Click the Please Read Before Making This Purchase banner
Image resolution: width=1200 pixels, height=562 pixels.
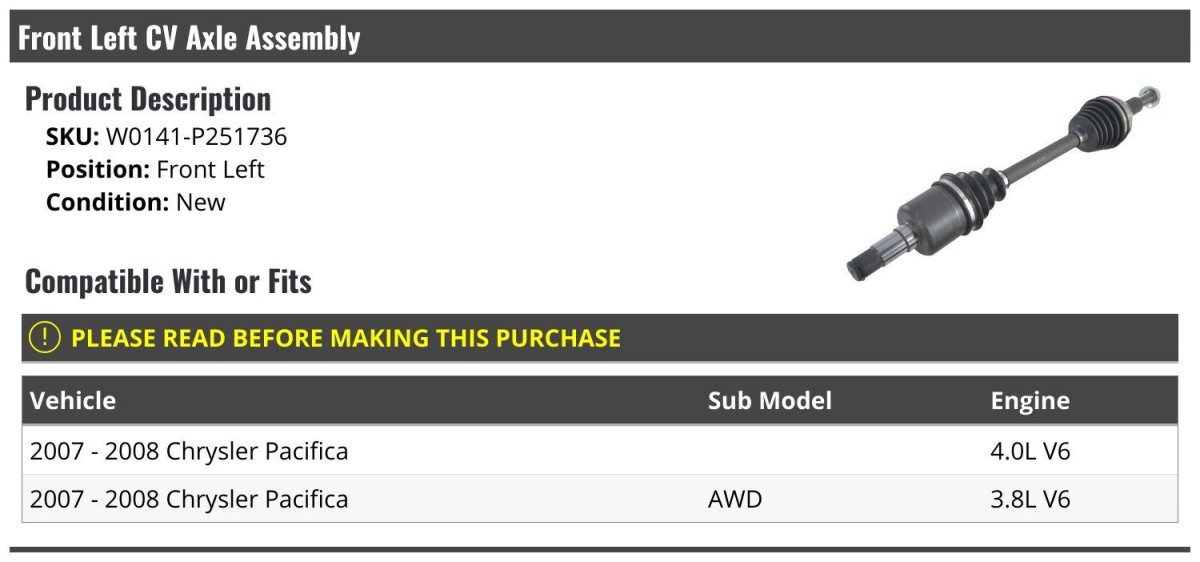[600, 338]
